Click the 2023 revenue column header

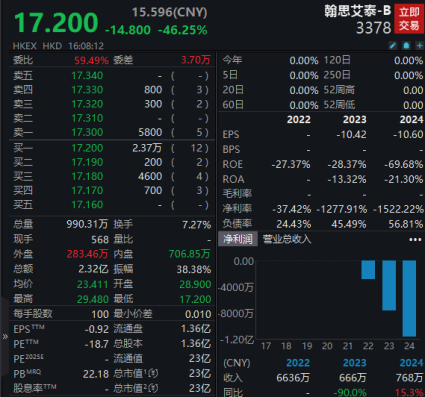tap(355, 363)
